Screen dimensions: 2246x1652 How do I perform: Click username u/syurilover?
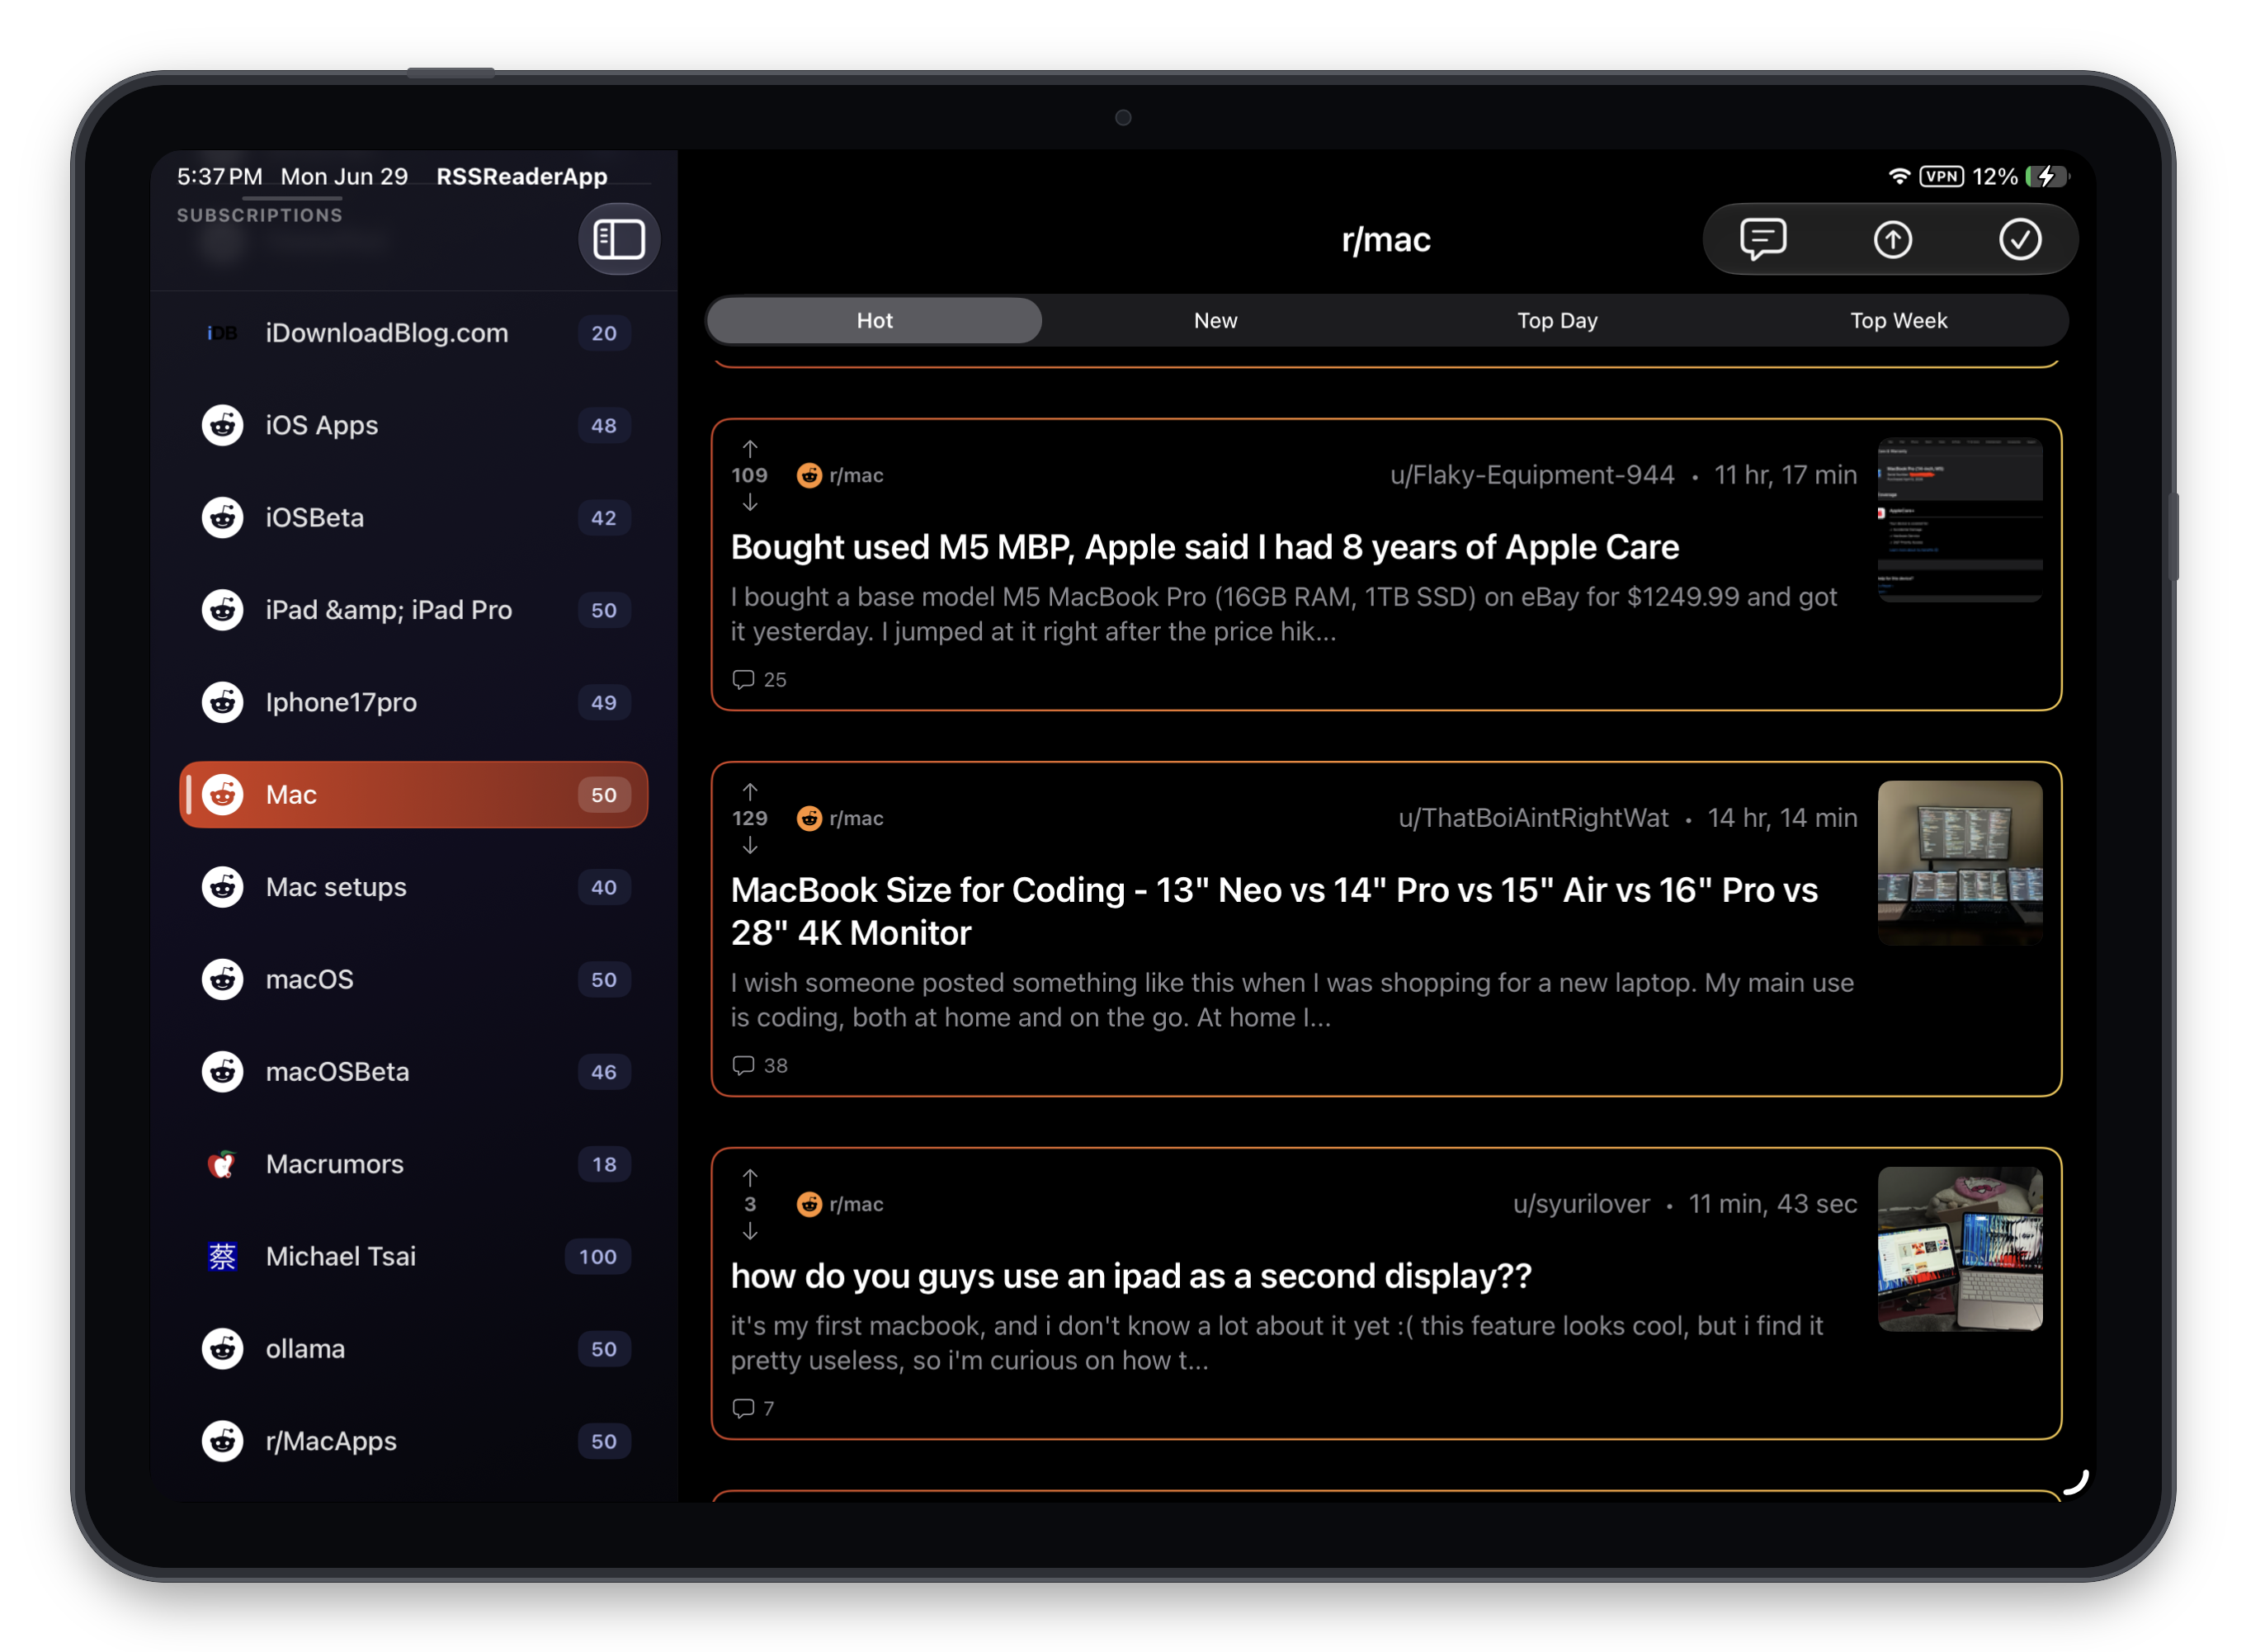[1580, 1204]
